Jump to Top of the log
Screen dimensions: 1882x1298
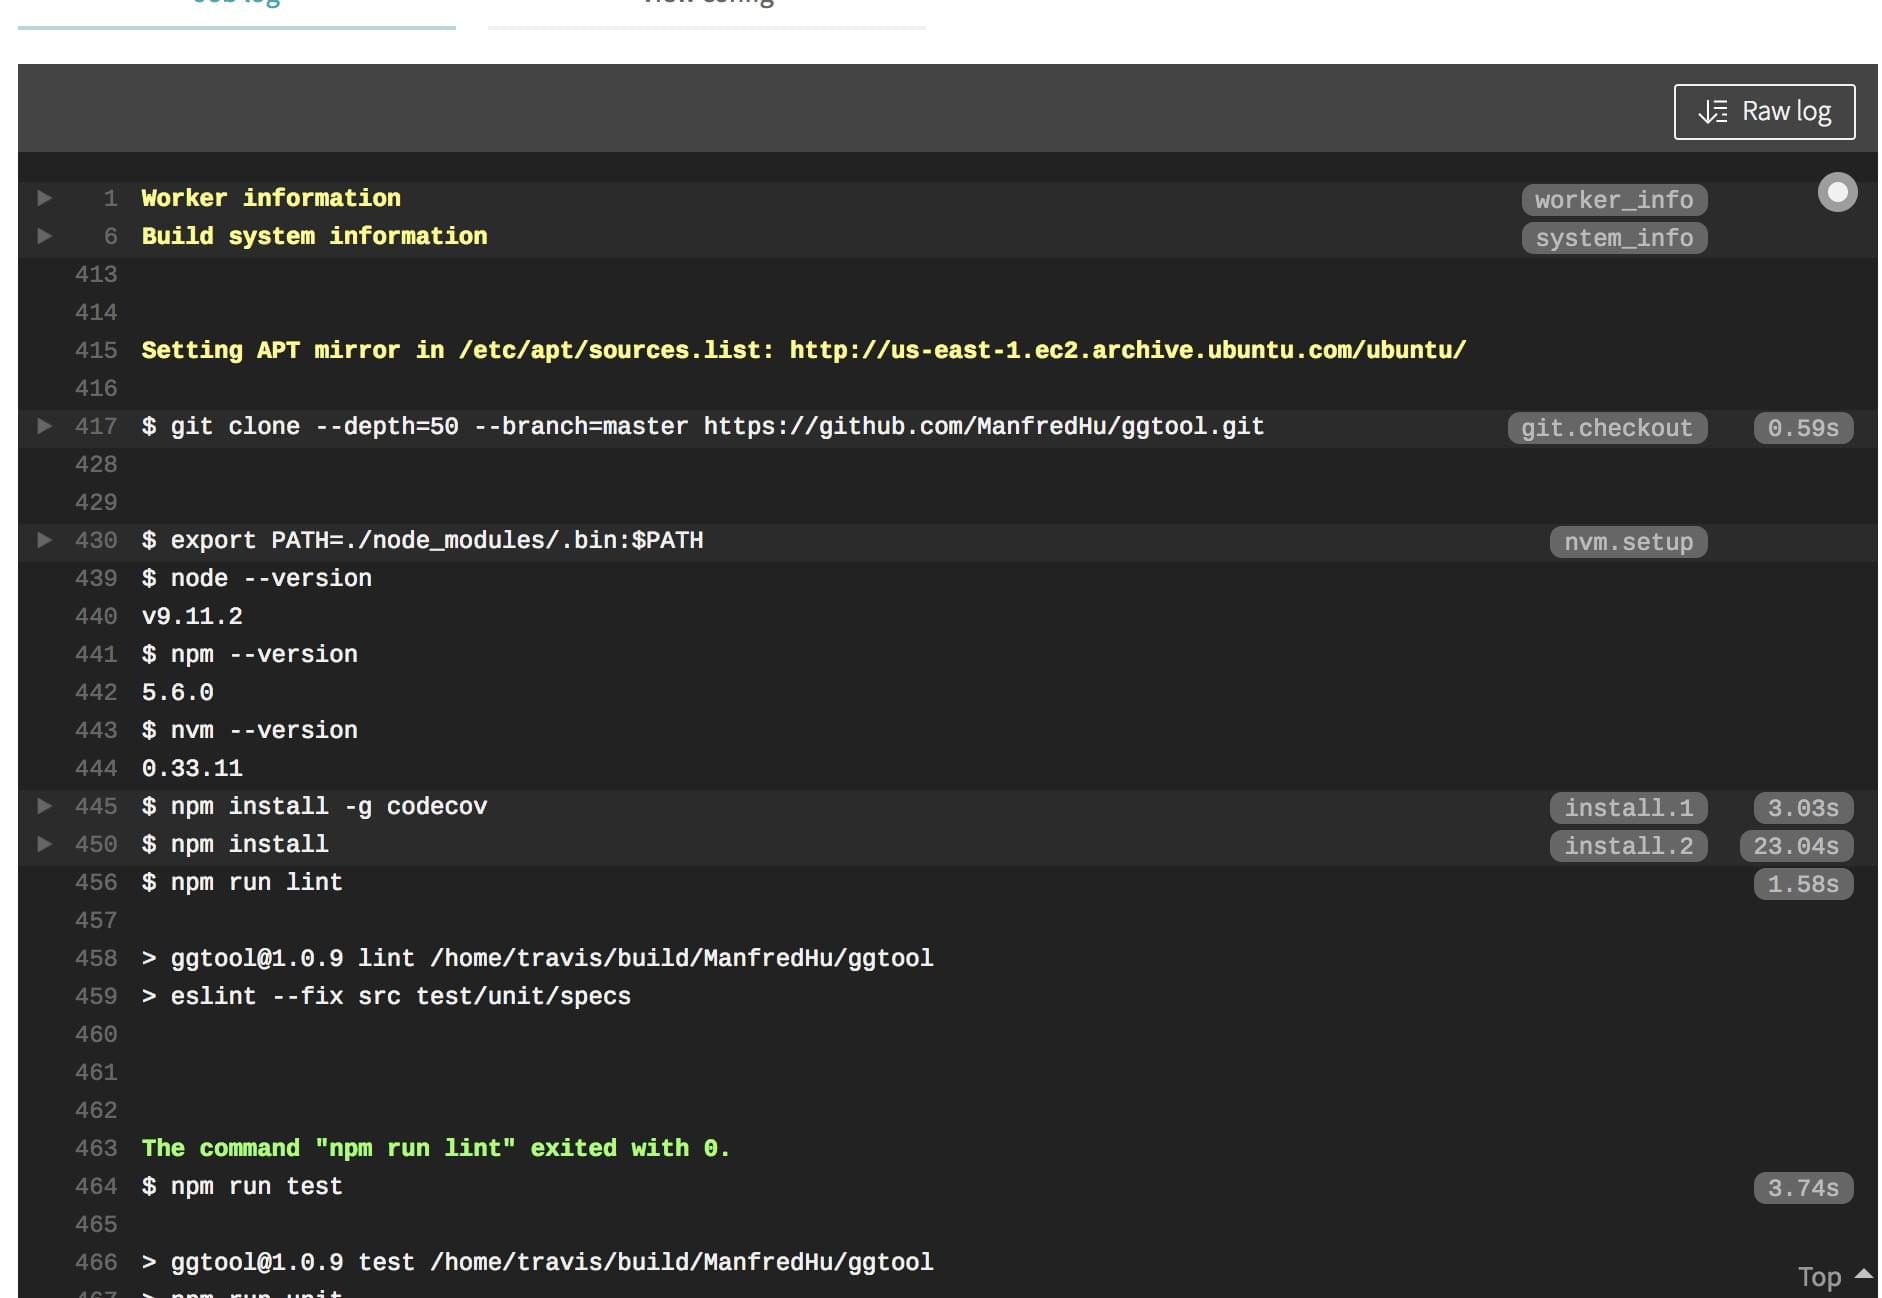pyautogui.click(x=1834, y=1277)
